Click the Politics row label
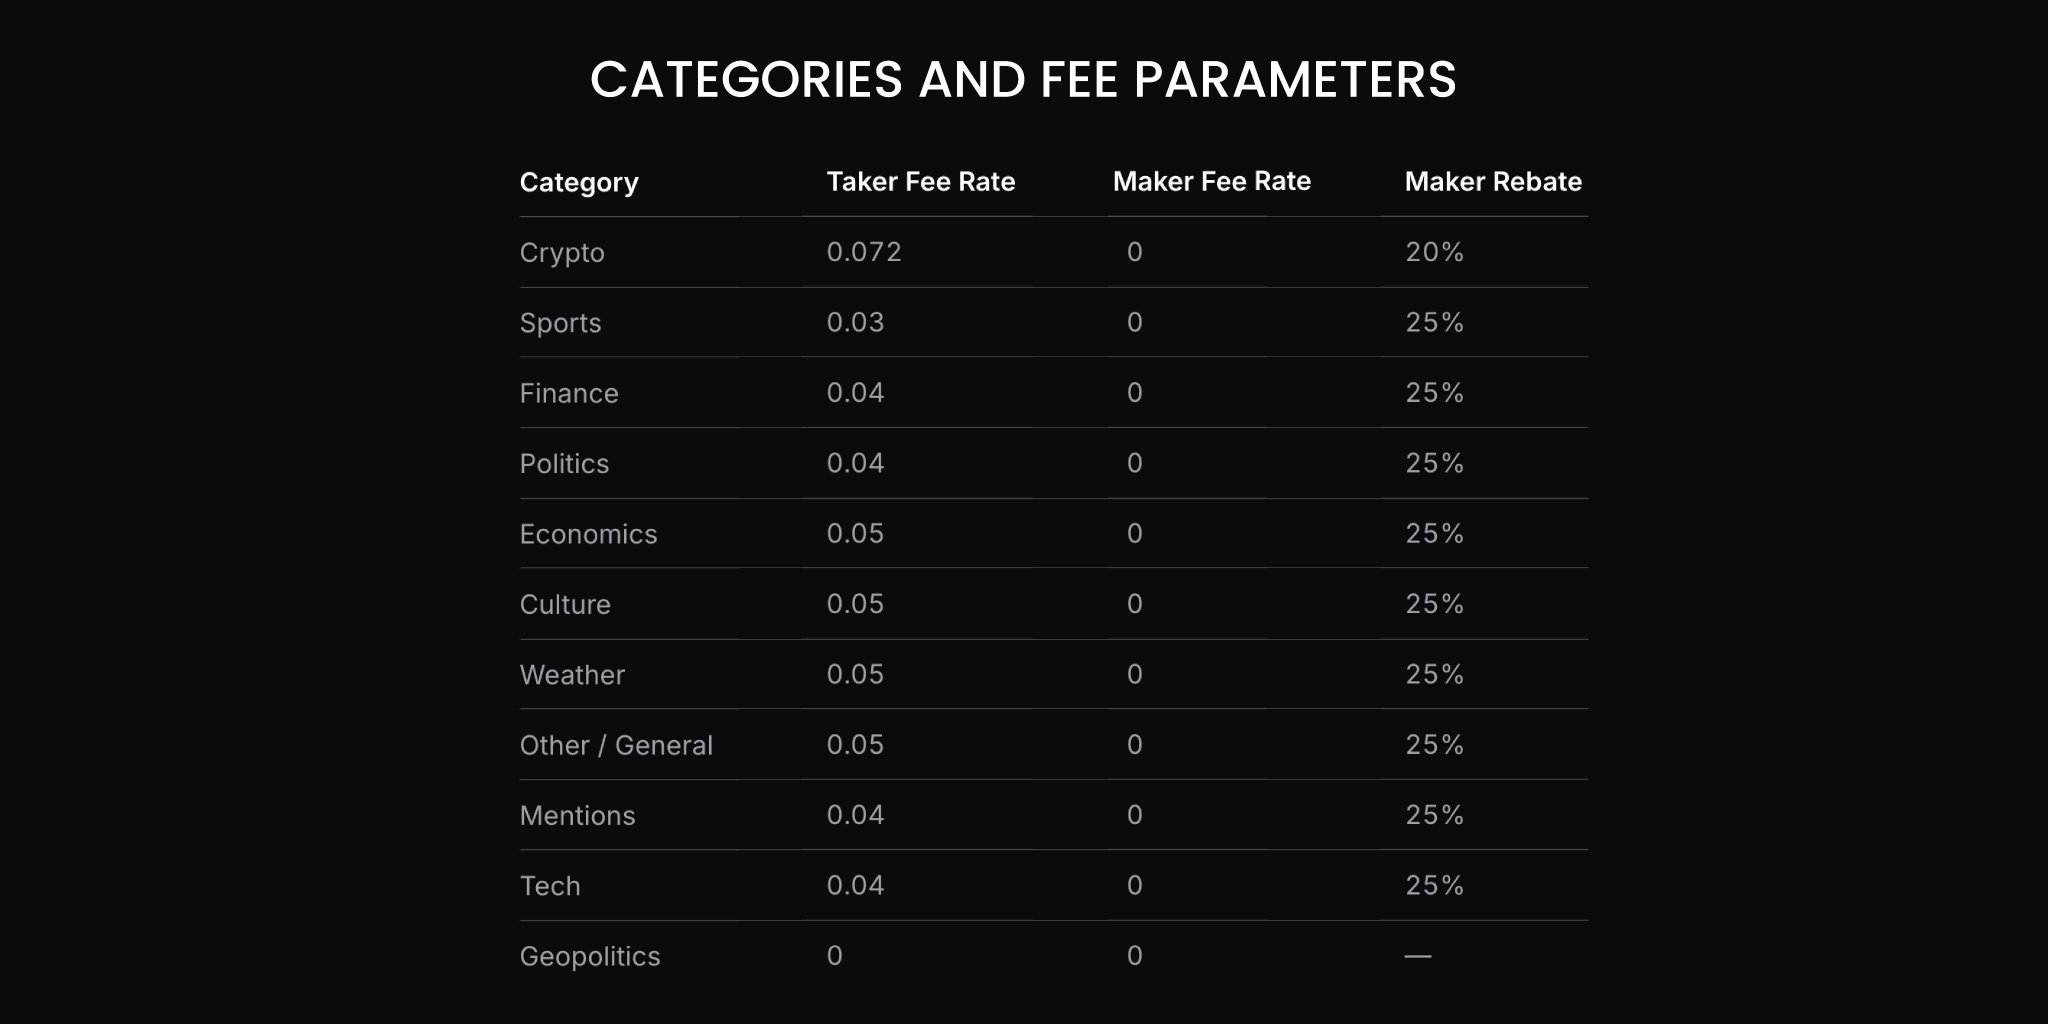Viewport: 2048px width, 1024px height. coord(564,464)
